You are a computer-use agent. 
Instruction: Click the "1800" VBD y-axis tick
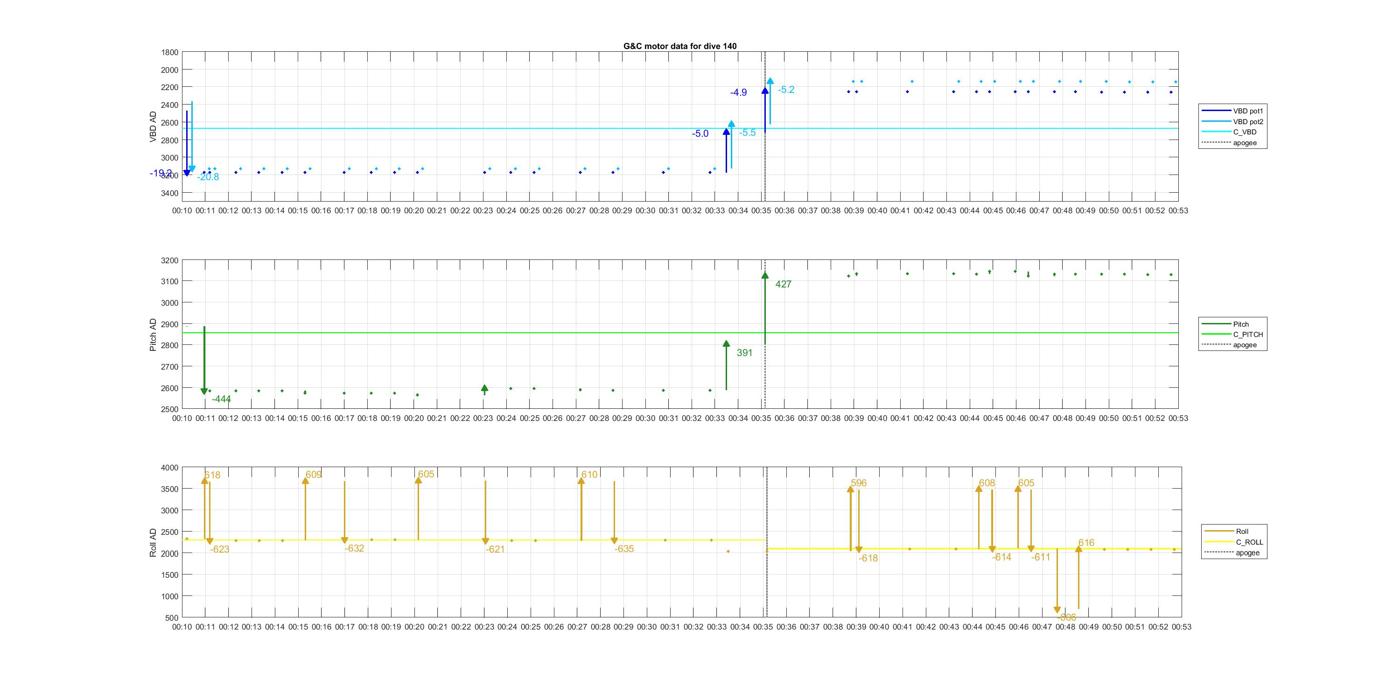point(170,53)
